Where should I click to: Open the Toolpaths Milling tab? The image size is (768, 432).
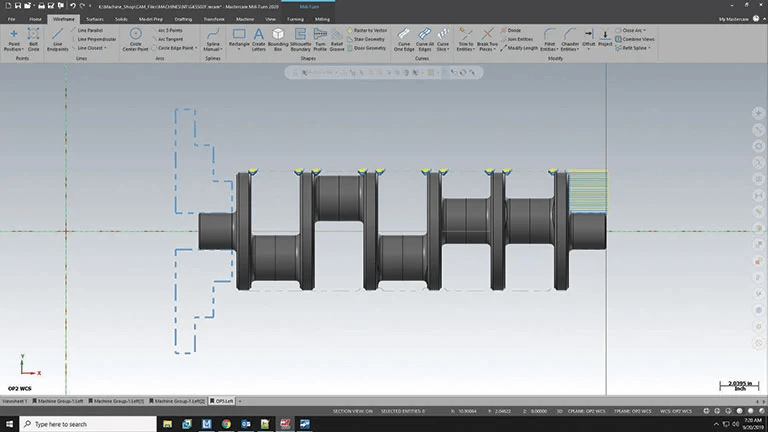(323, 19)
